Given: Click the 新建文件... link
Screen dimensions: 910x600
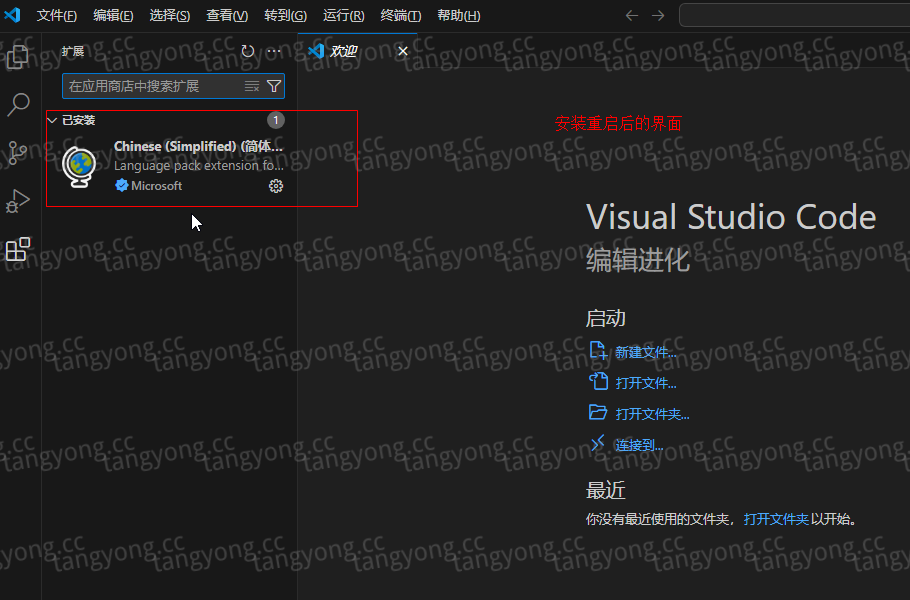Looking at the screenshot, I should tap(645, 352).
